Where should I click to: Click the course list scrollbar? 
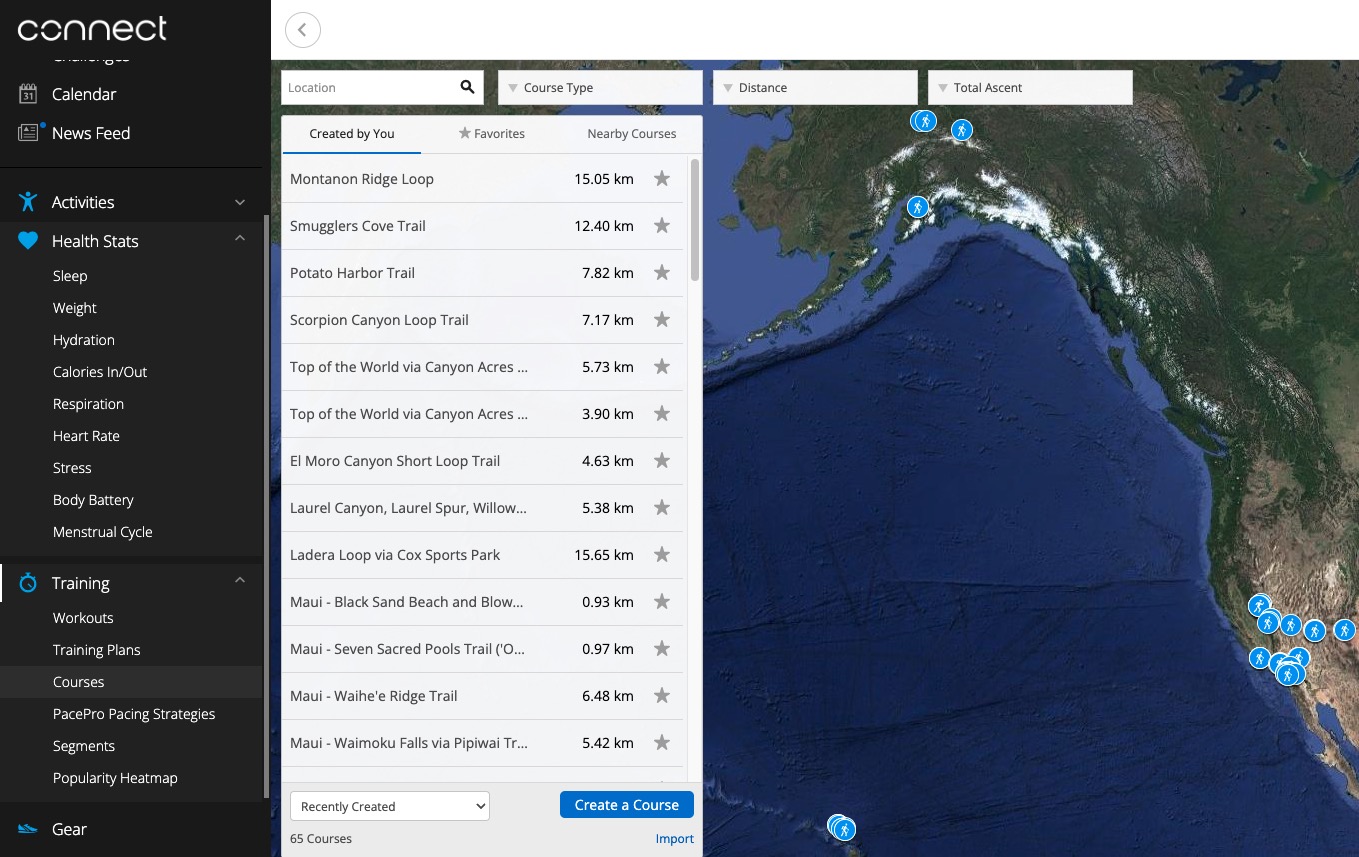695,220
